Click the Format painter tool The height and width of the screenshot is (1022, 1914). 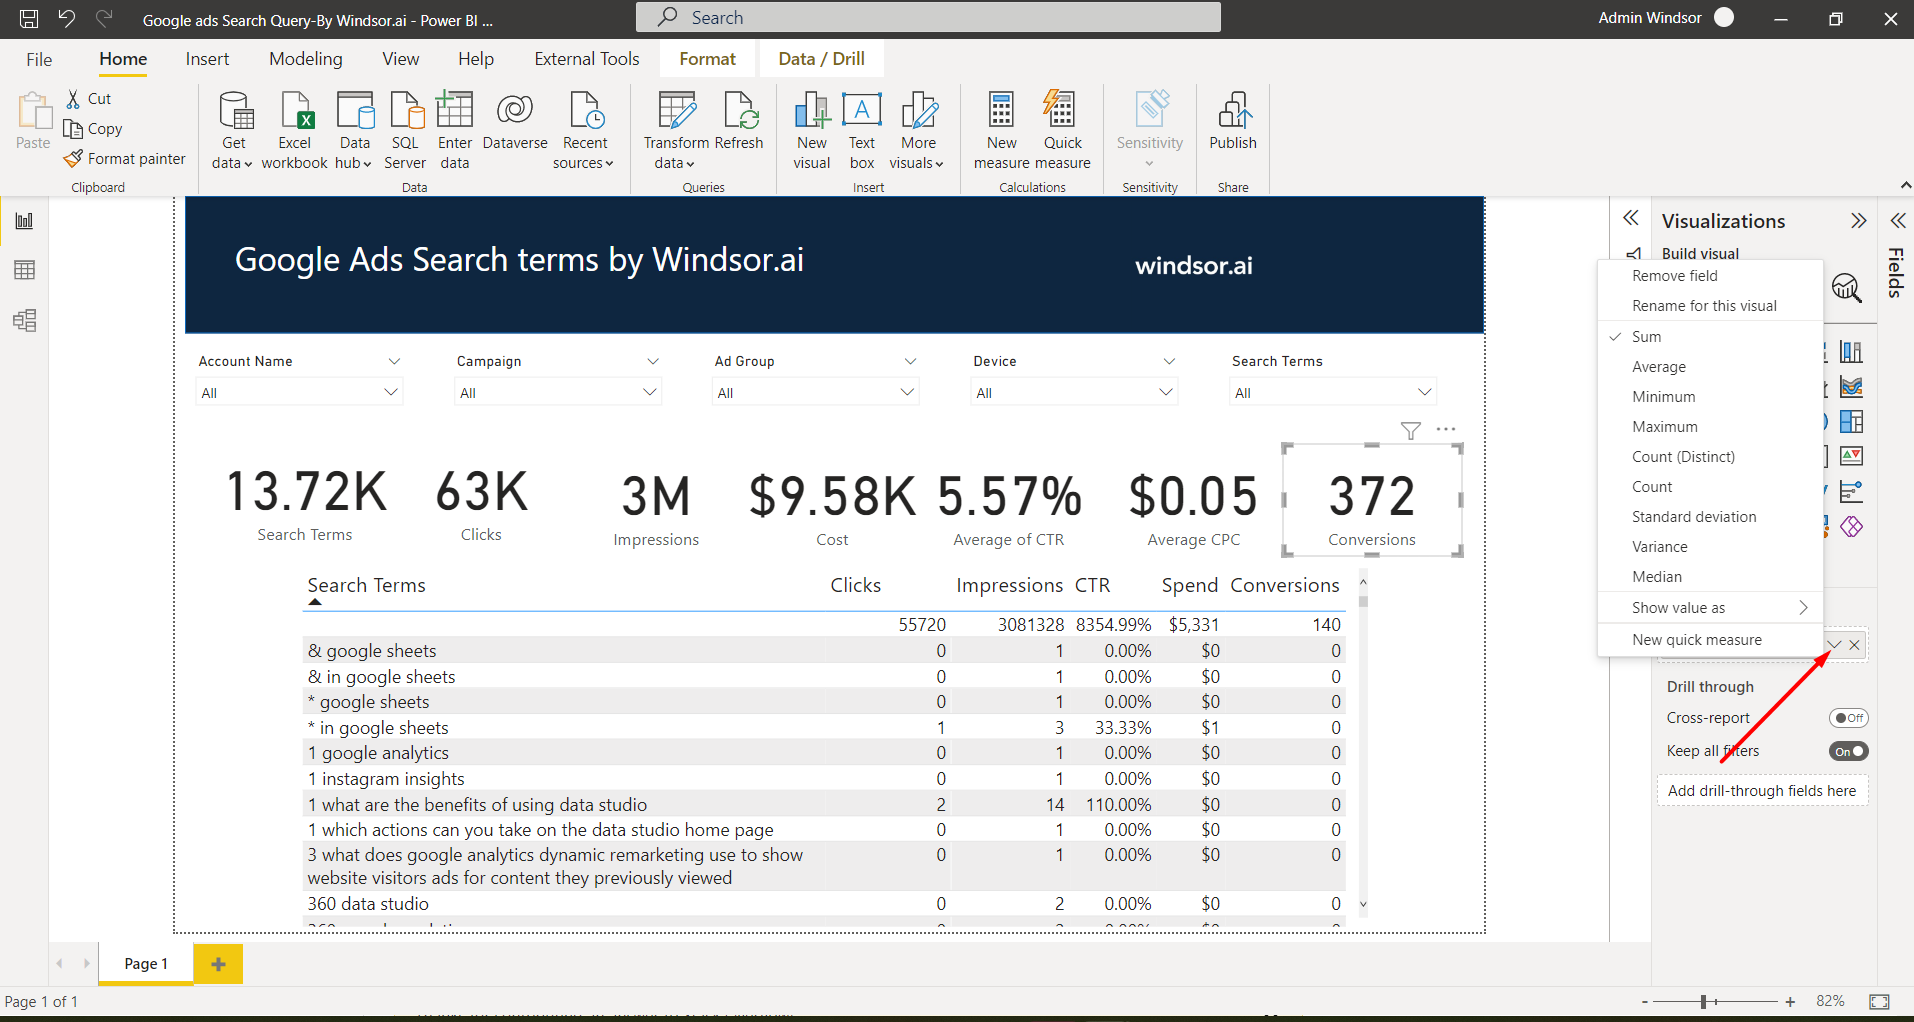coord(125,159)
